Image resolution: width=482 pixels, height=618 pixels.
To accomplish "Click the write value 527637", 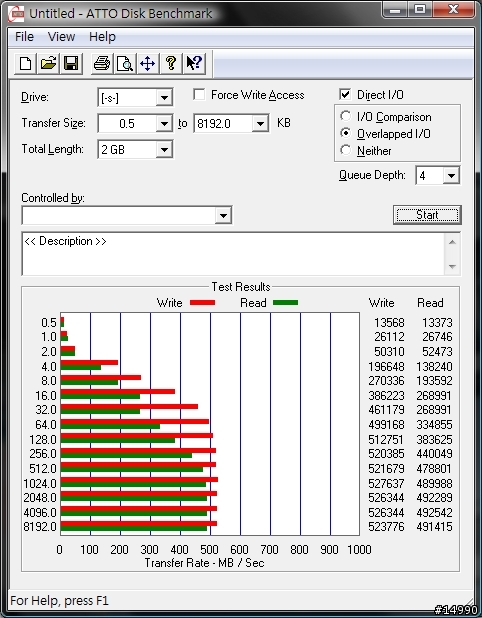I will (386, 483).
